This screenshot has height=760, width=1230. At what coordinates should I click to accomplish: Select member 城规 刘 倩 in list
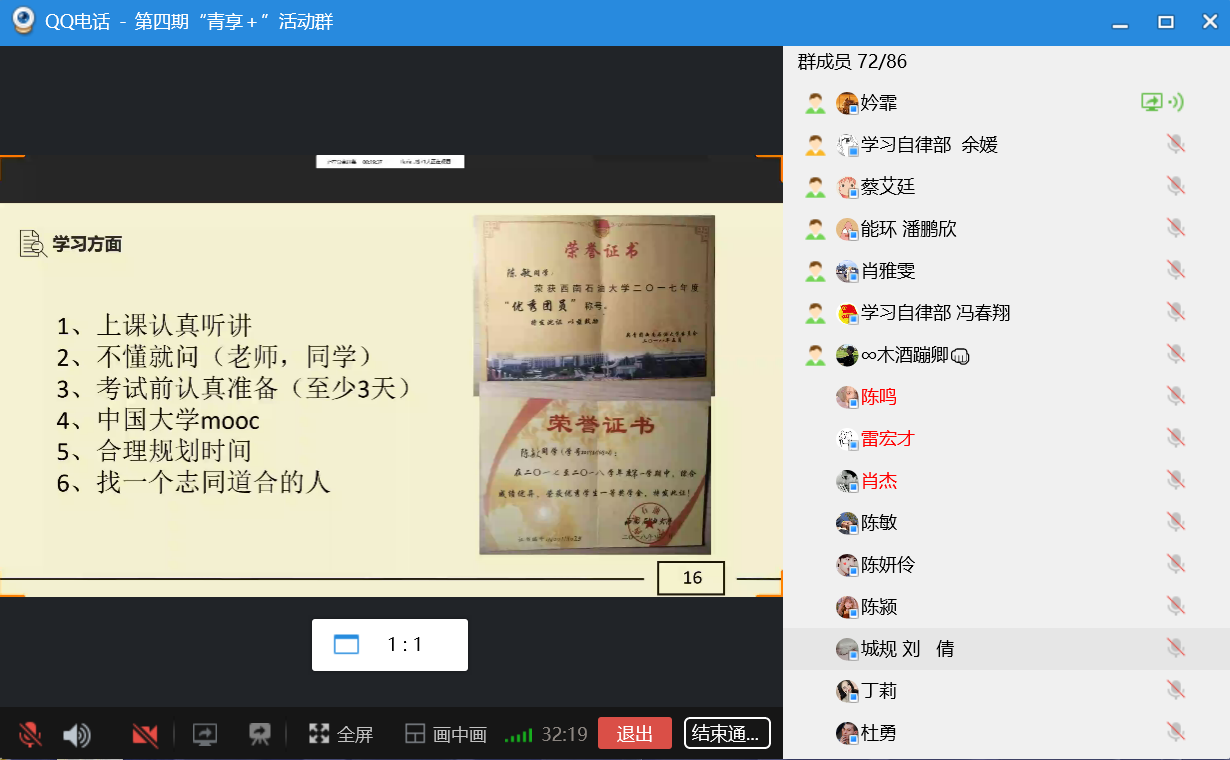907,649
